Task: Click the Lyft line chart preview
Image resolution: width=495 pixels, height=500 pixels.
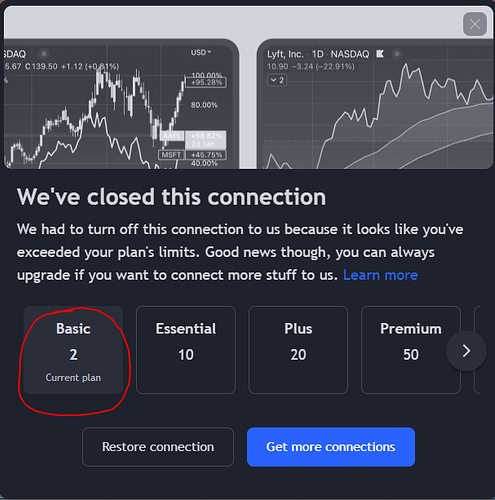Action: [375, 104]
